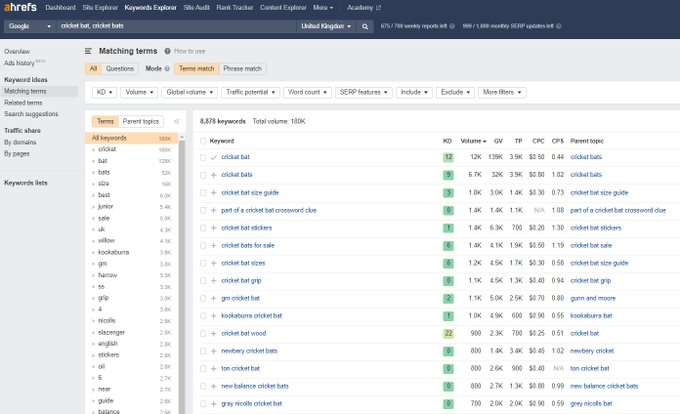Image resolution: width=680 pixels, height=414 pixels.
Task: Open the Volume filter dropdown
Action: (139, 92)
